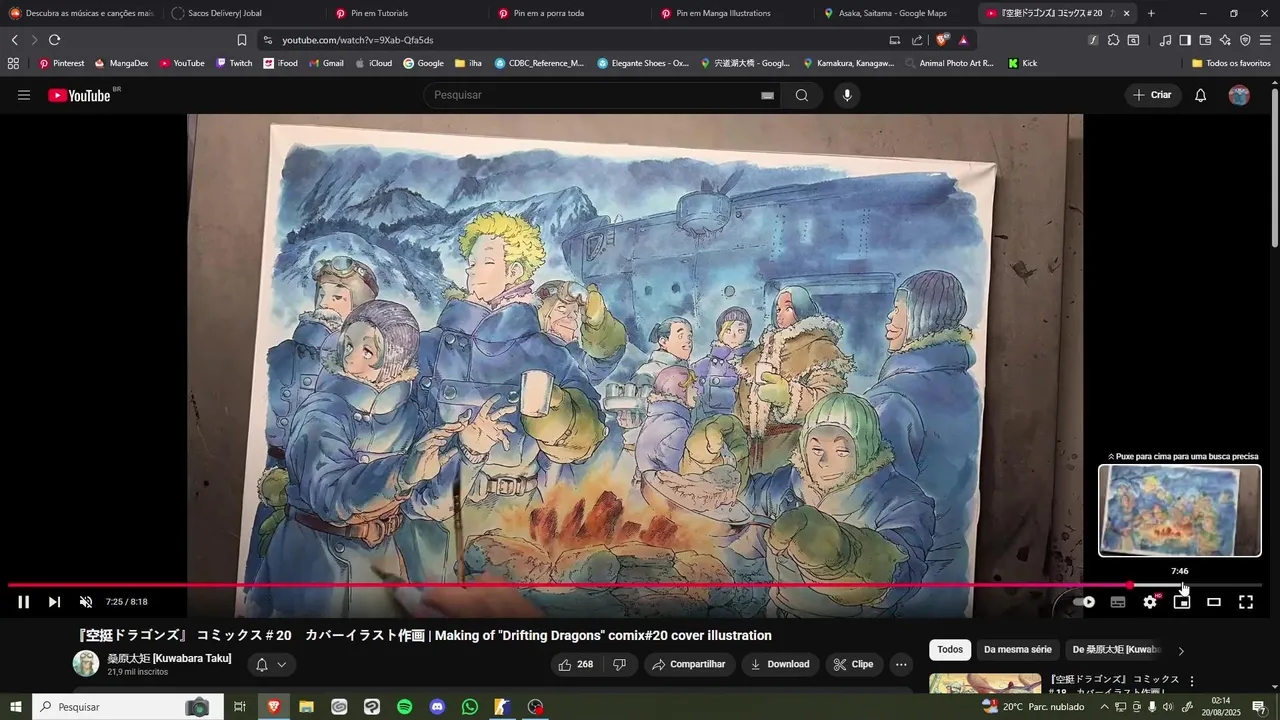Open the Kick bookmark

click(x=1023, y=63)
